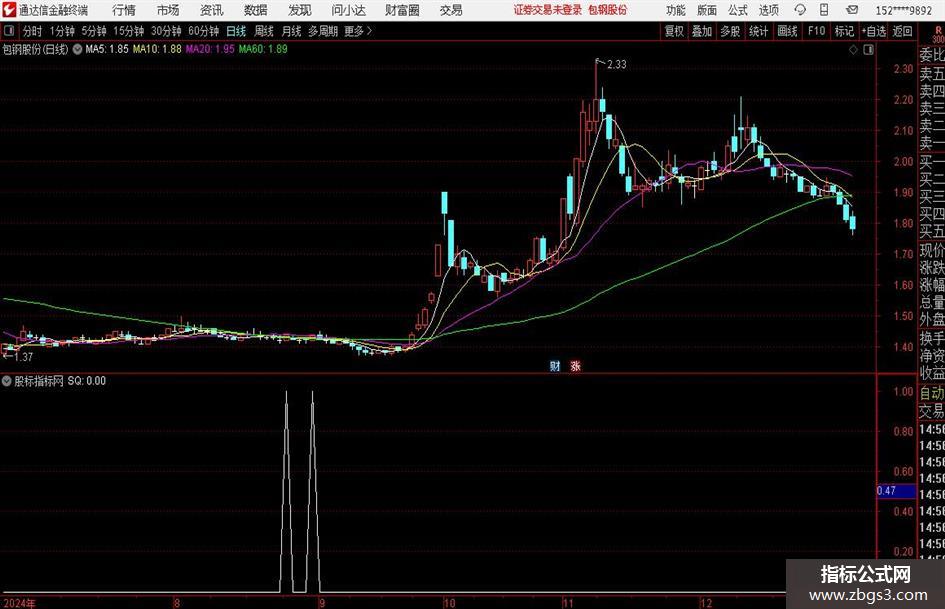Open the 行情 menu
The height and width of the screenshot is (609, 945).
click(124, 10)
